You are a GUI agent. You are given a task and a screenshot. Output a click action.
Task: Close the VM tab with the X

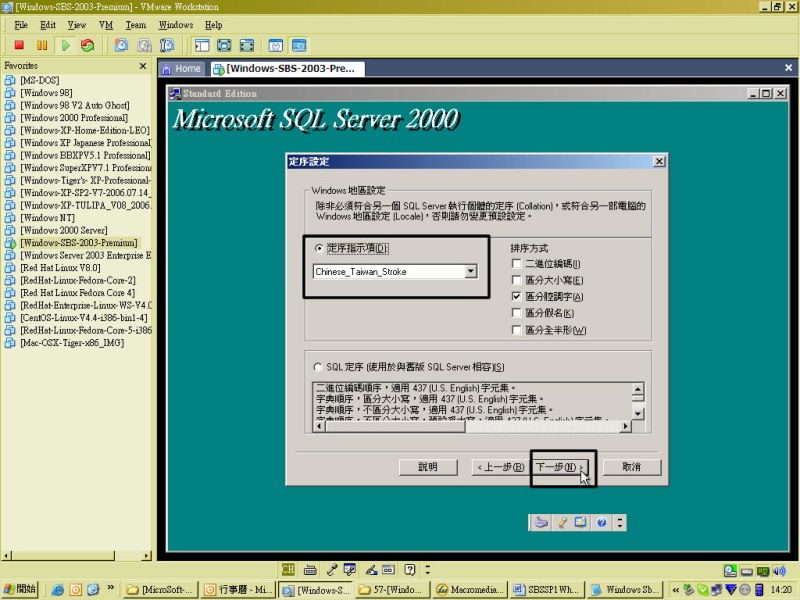pos(788,68)
